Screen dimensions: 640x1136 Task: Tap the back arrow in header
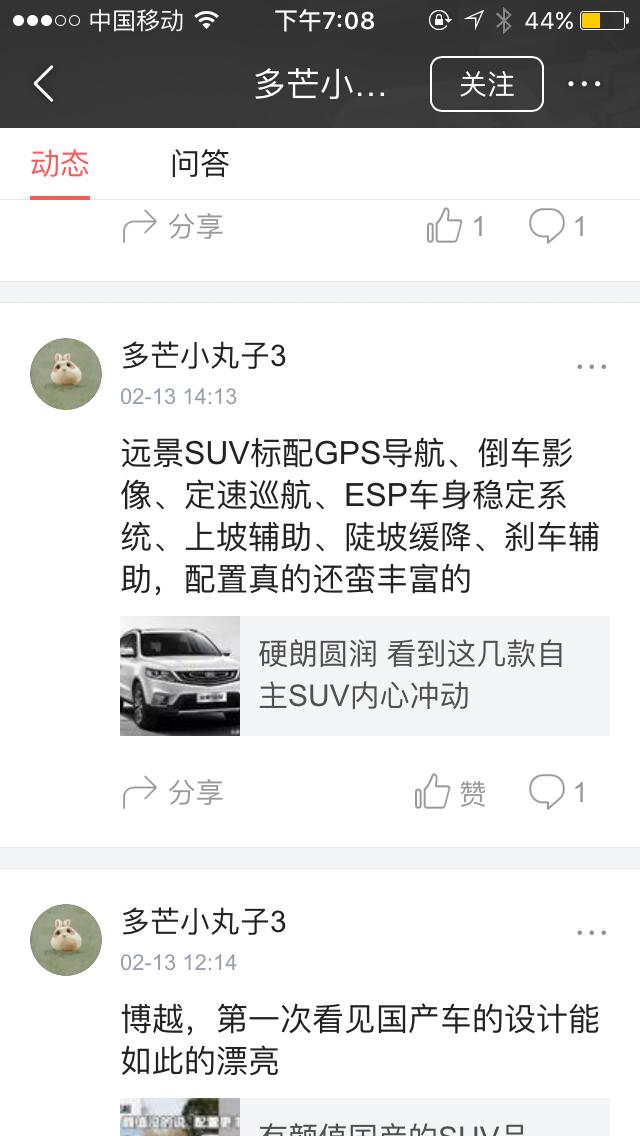pyautogui.click(x=43, y=84)
